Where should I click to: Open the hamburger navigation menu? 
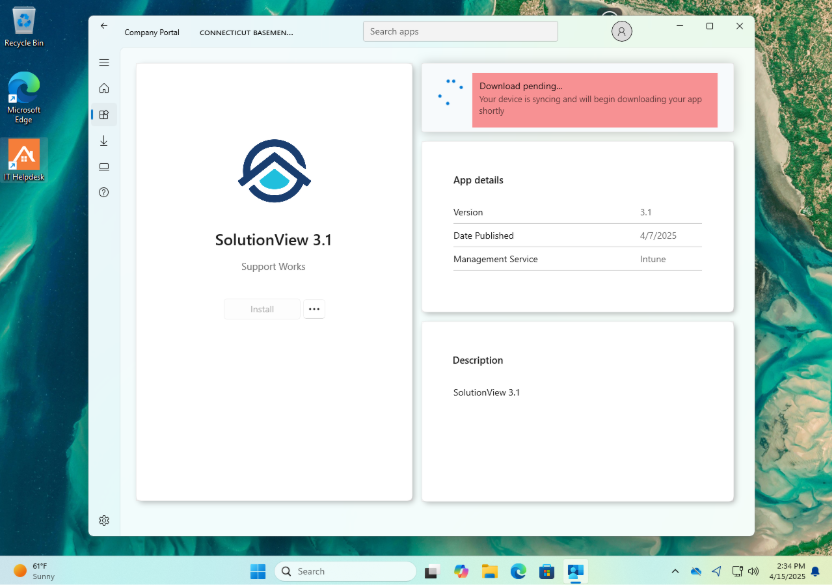(104, 63)
